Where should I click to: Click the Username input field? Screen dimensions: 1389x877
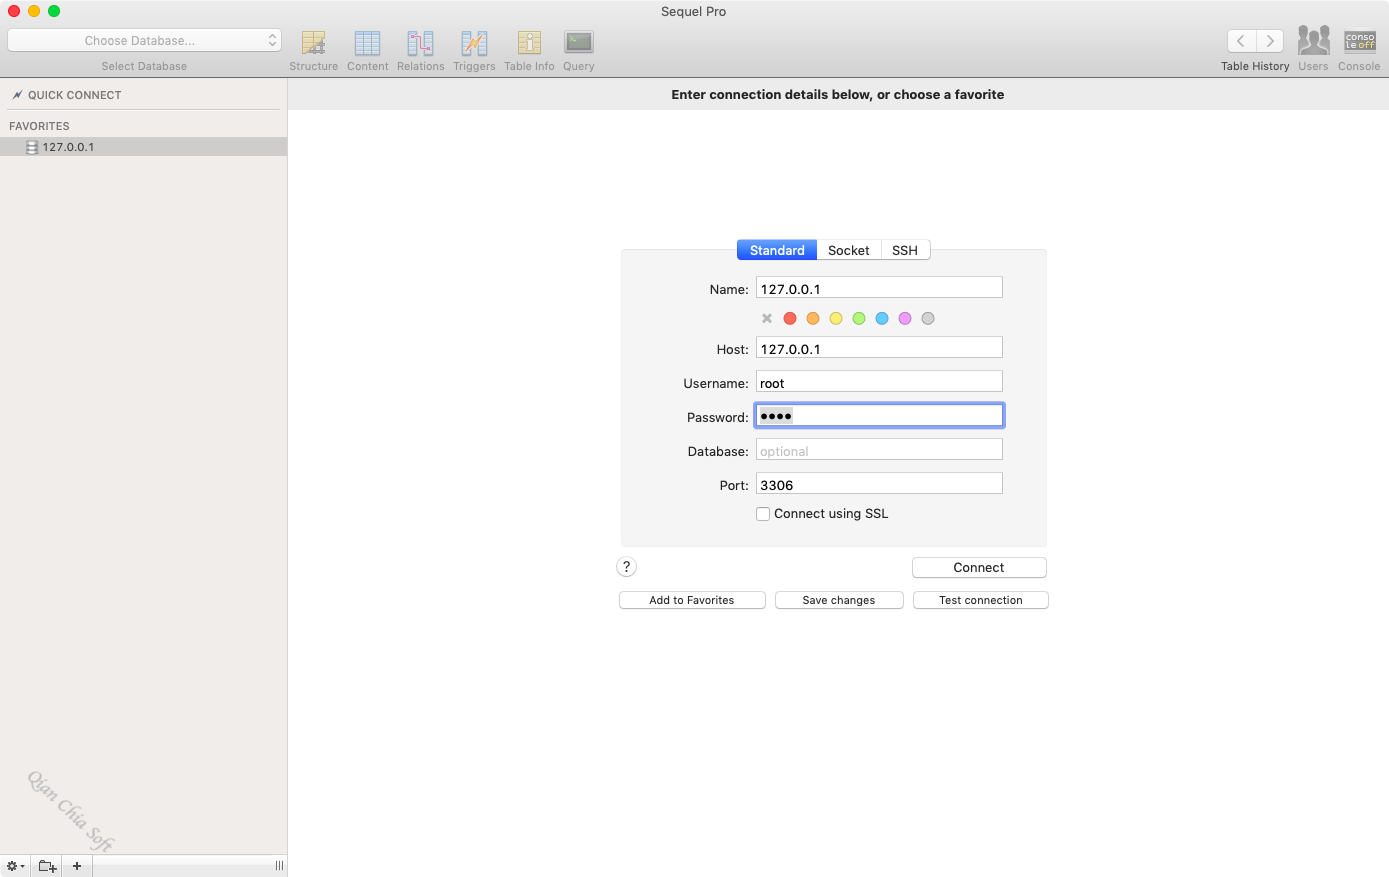point(879,382)
